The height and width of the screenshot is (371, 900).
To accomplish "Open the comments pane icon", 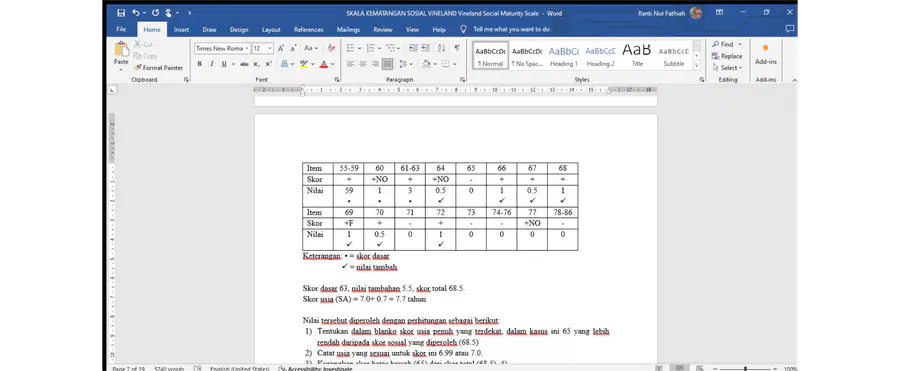I will coord(790,29).
